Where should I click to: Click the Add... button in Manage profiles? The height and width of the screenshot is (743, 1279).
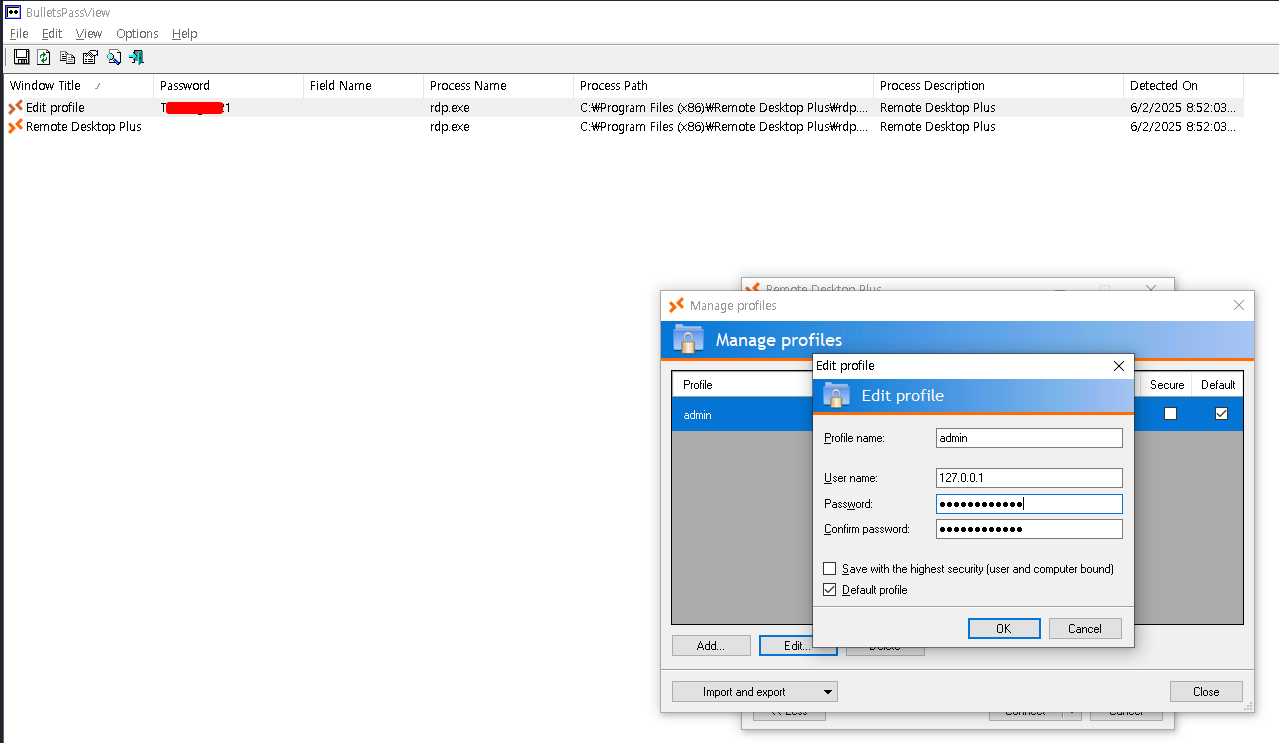pos(711,645)
